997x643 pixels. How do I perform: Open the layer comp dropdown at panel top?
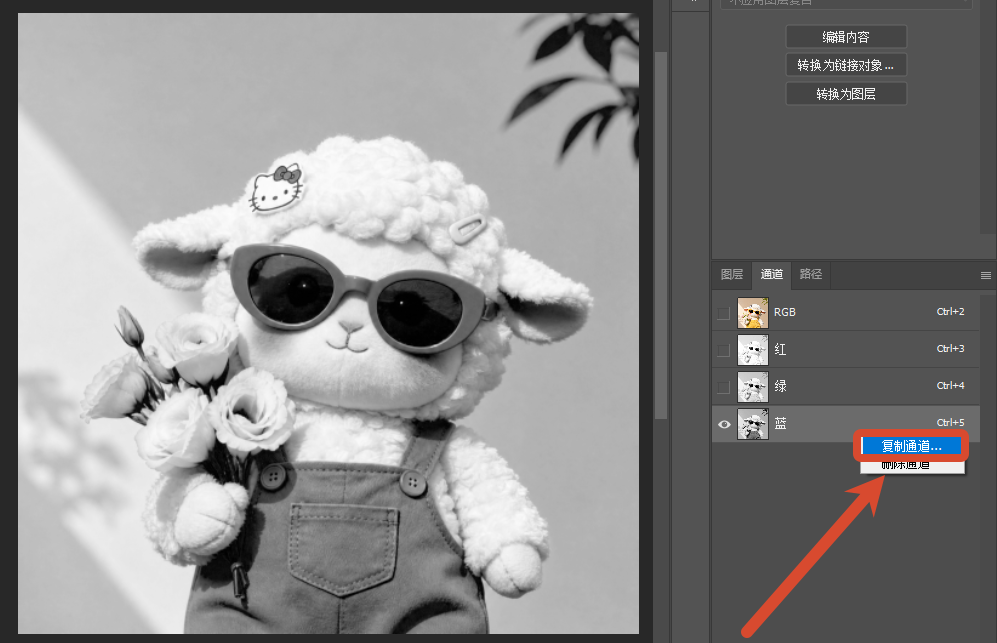(x=846, y=4)
